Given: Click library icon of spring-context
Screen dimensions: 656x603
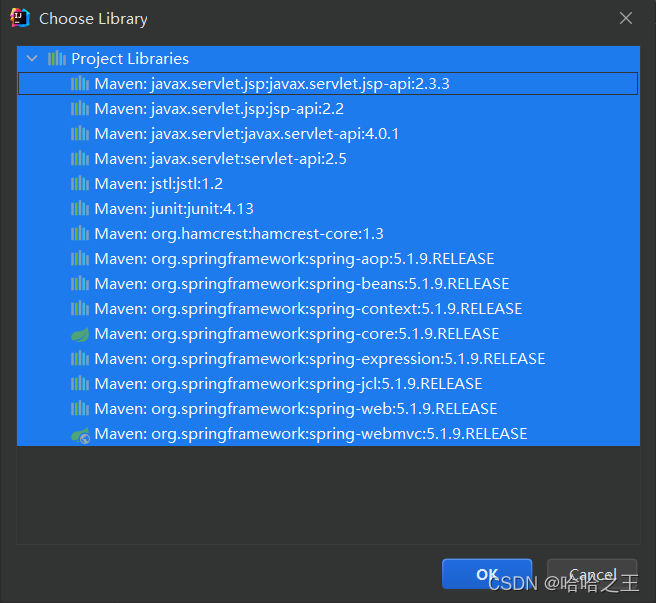Looking at the screenshot, I should 80,309.
